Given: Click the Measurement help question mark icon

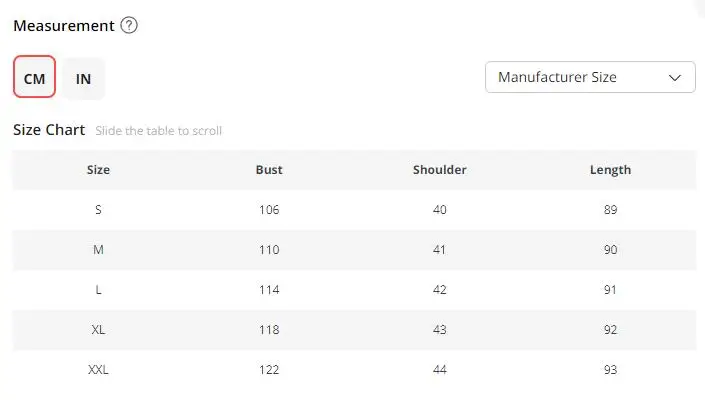Looking at the screenshot, I should (x=129, y=26).
